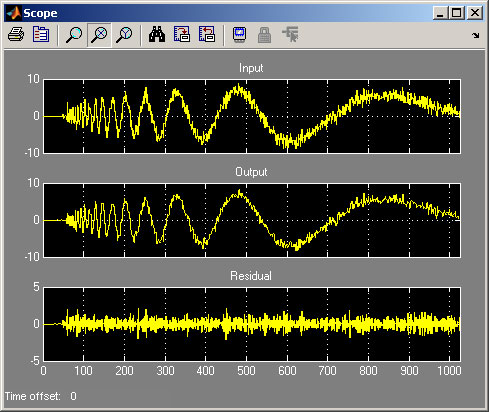Click the Residual plot area

point(252,324)
